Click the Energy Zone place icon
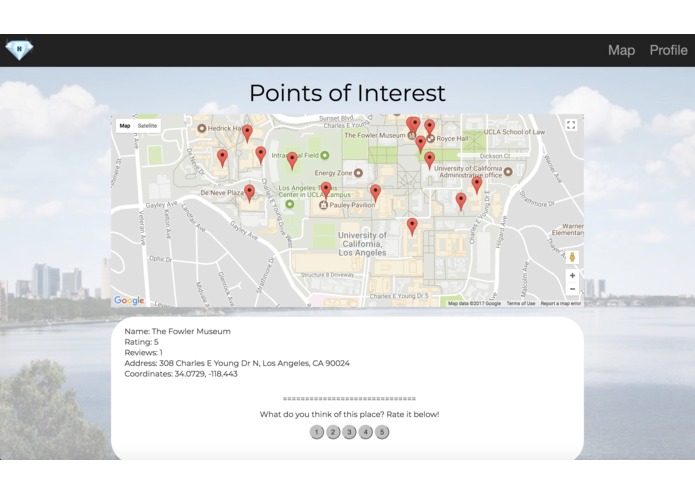Image resolution: width=695 pixels, height=494 pixels. coord(359,173)
